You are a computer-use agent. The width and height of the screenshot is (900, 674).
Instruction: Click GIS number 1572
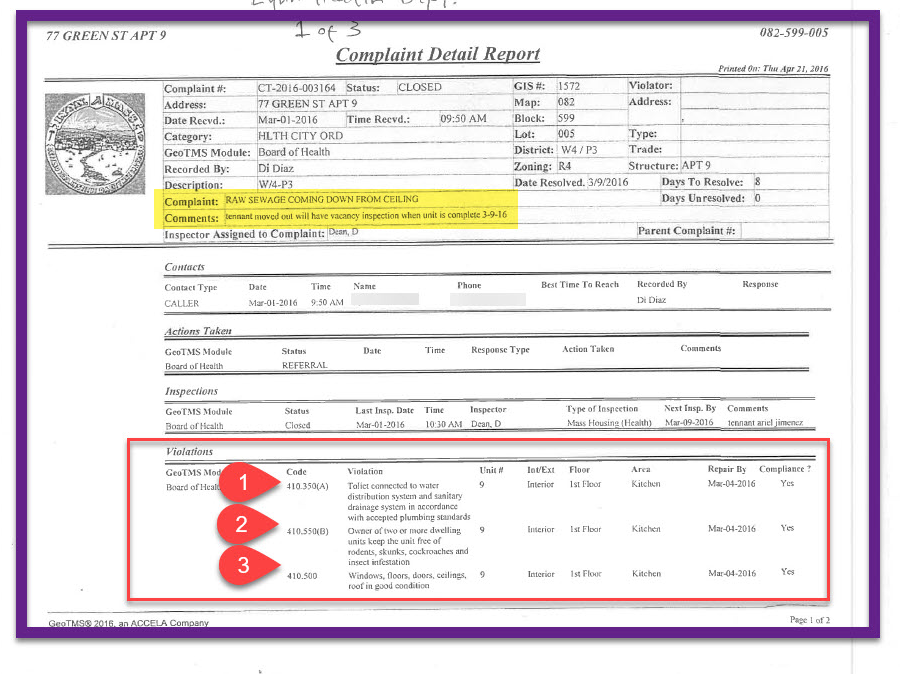(x=569, y=86)
